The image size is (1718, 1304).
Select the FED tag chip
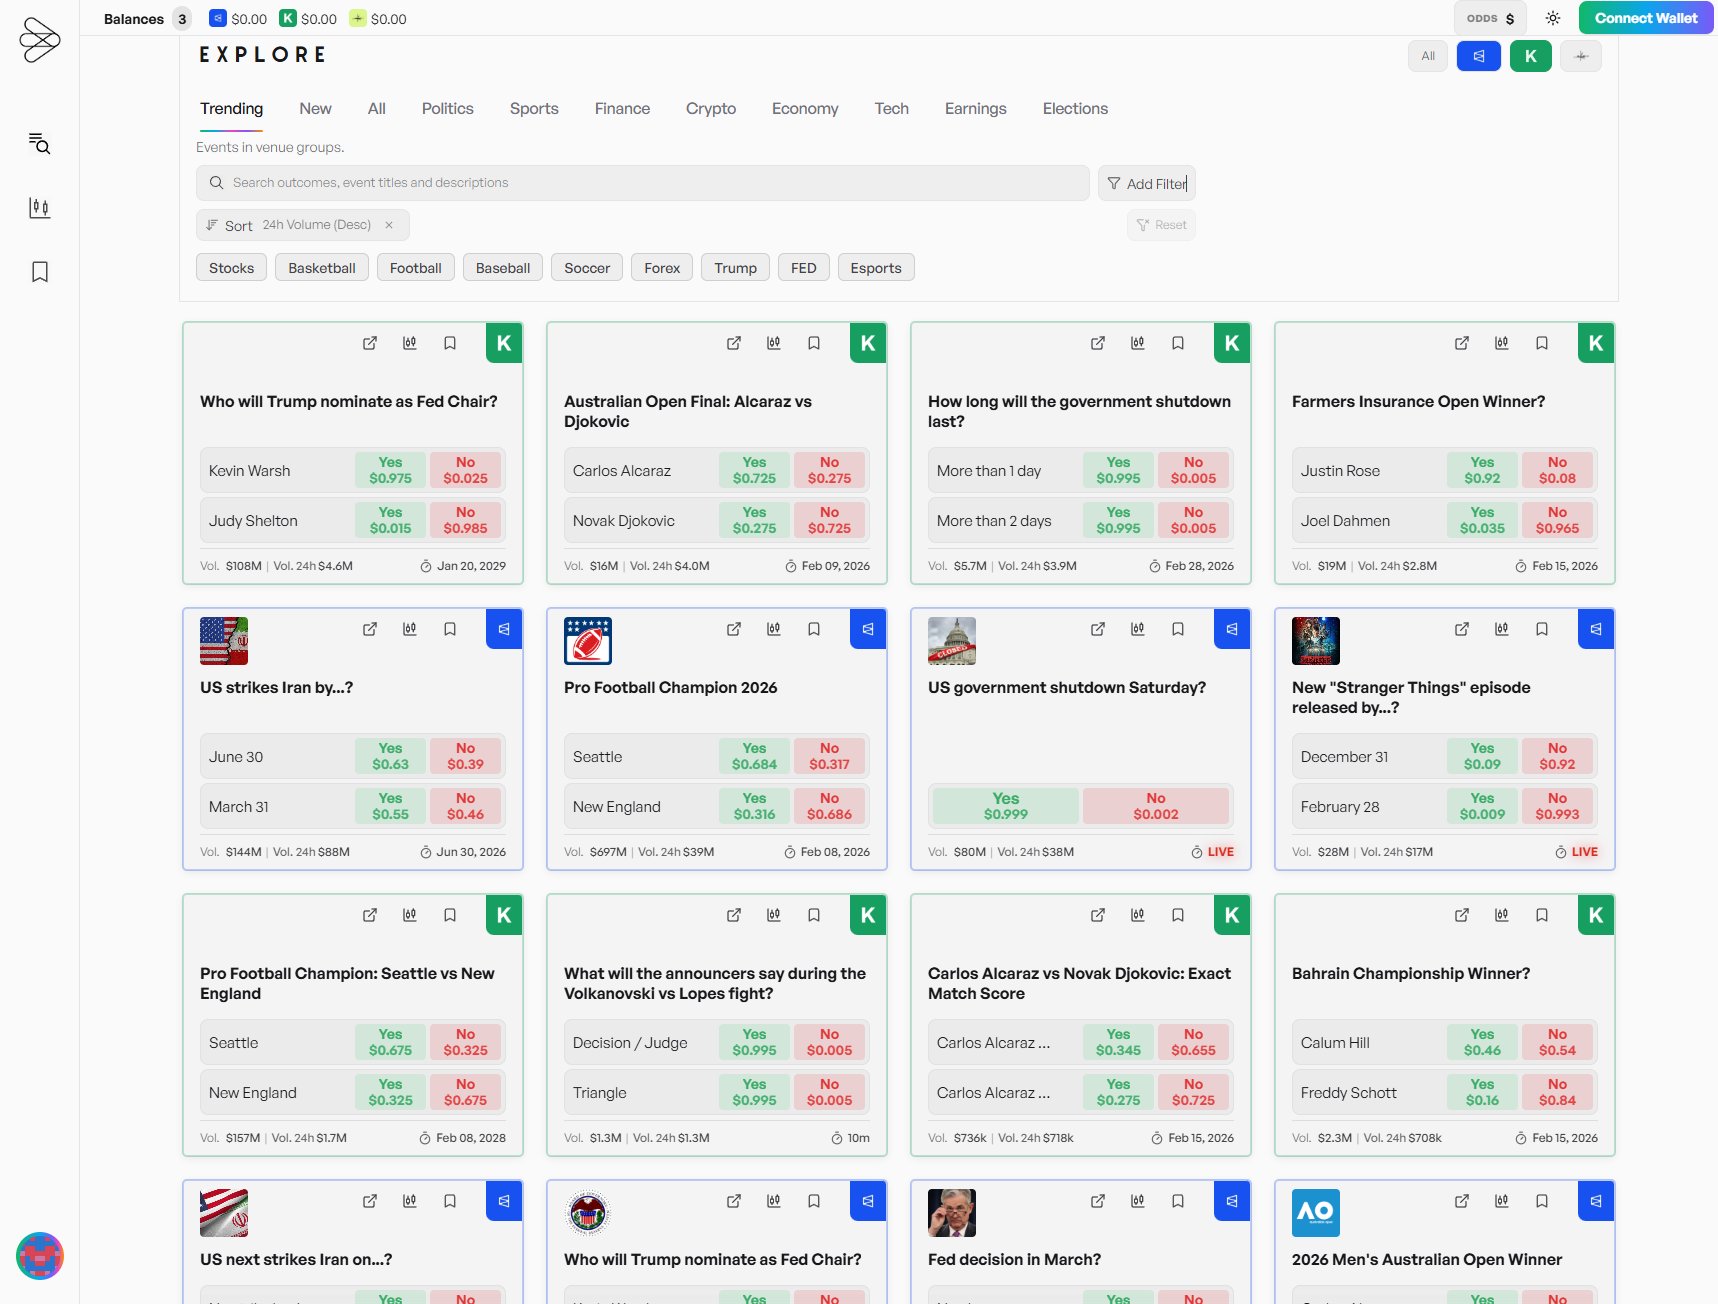coord(803,268)
